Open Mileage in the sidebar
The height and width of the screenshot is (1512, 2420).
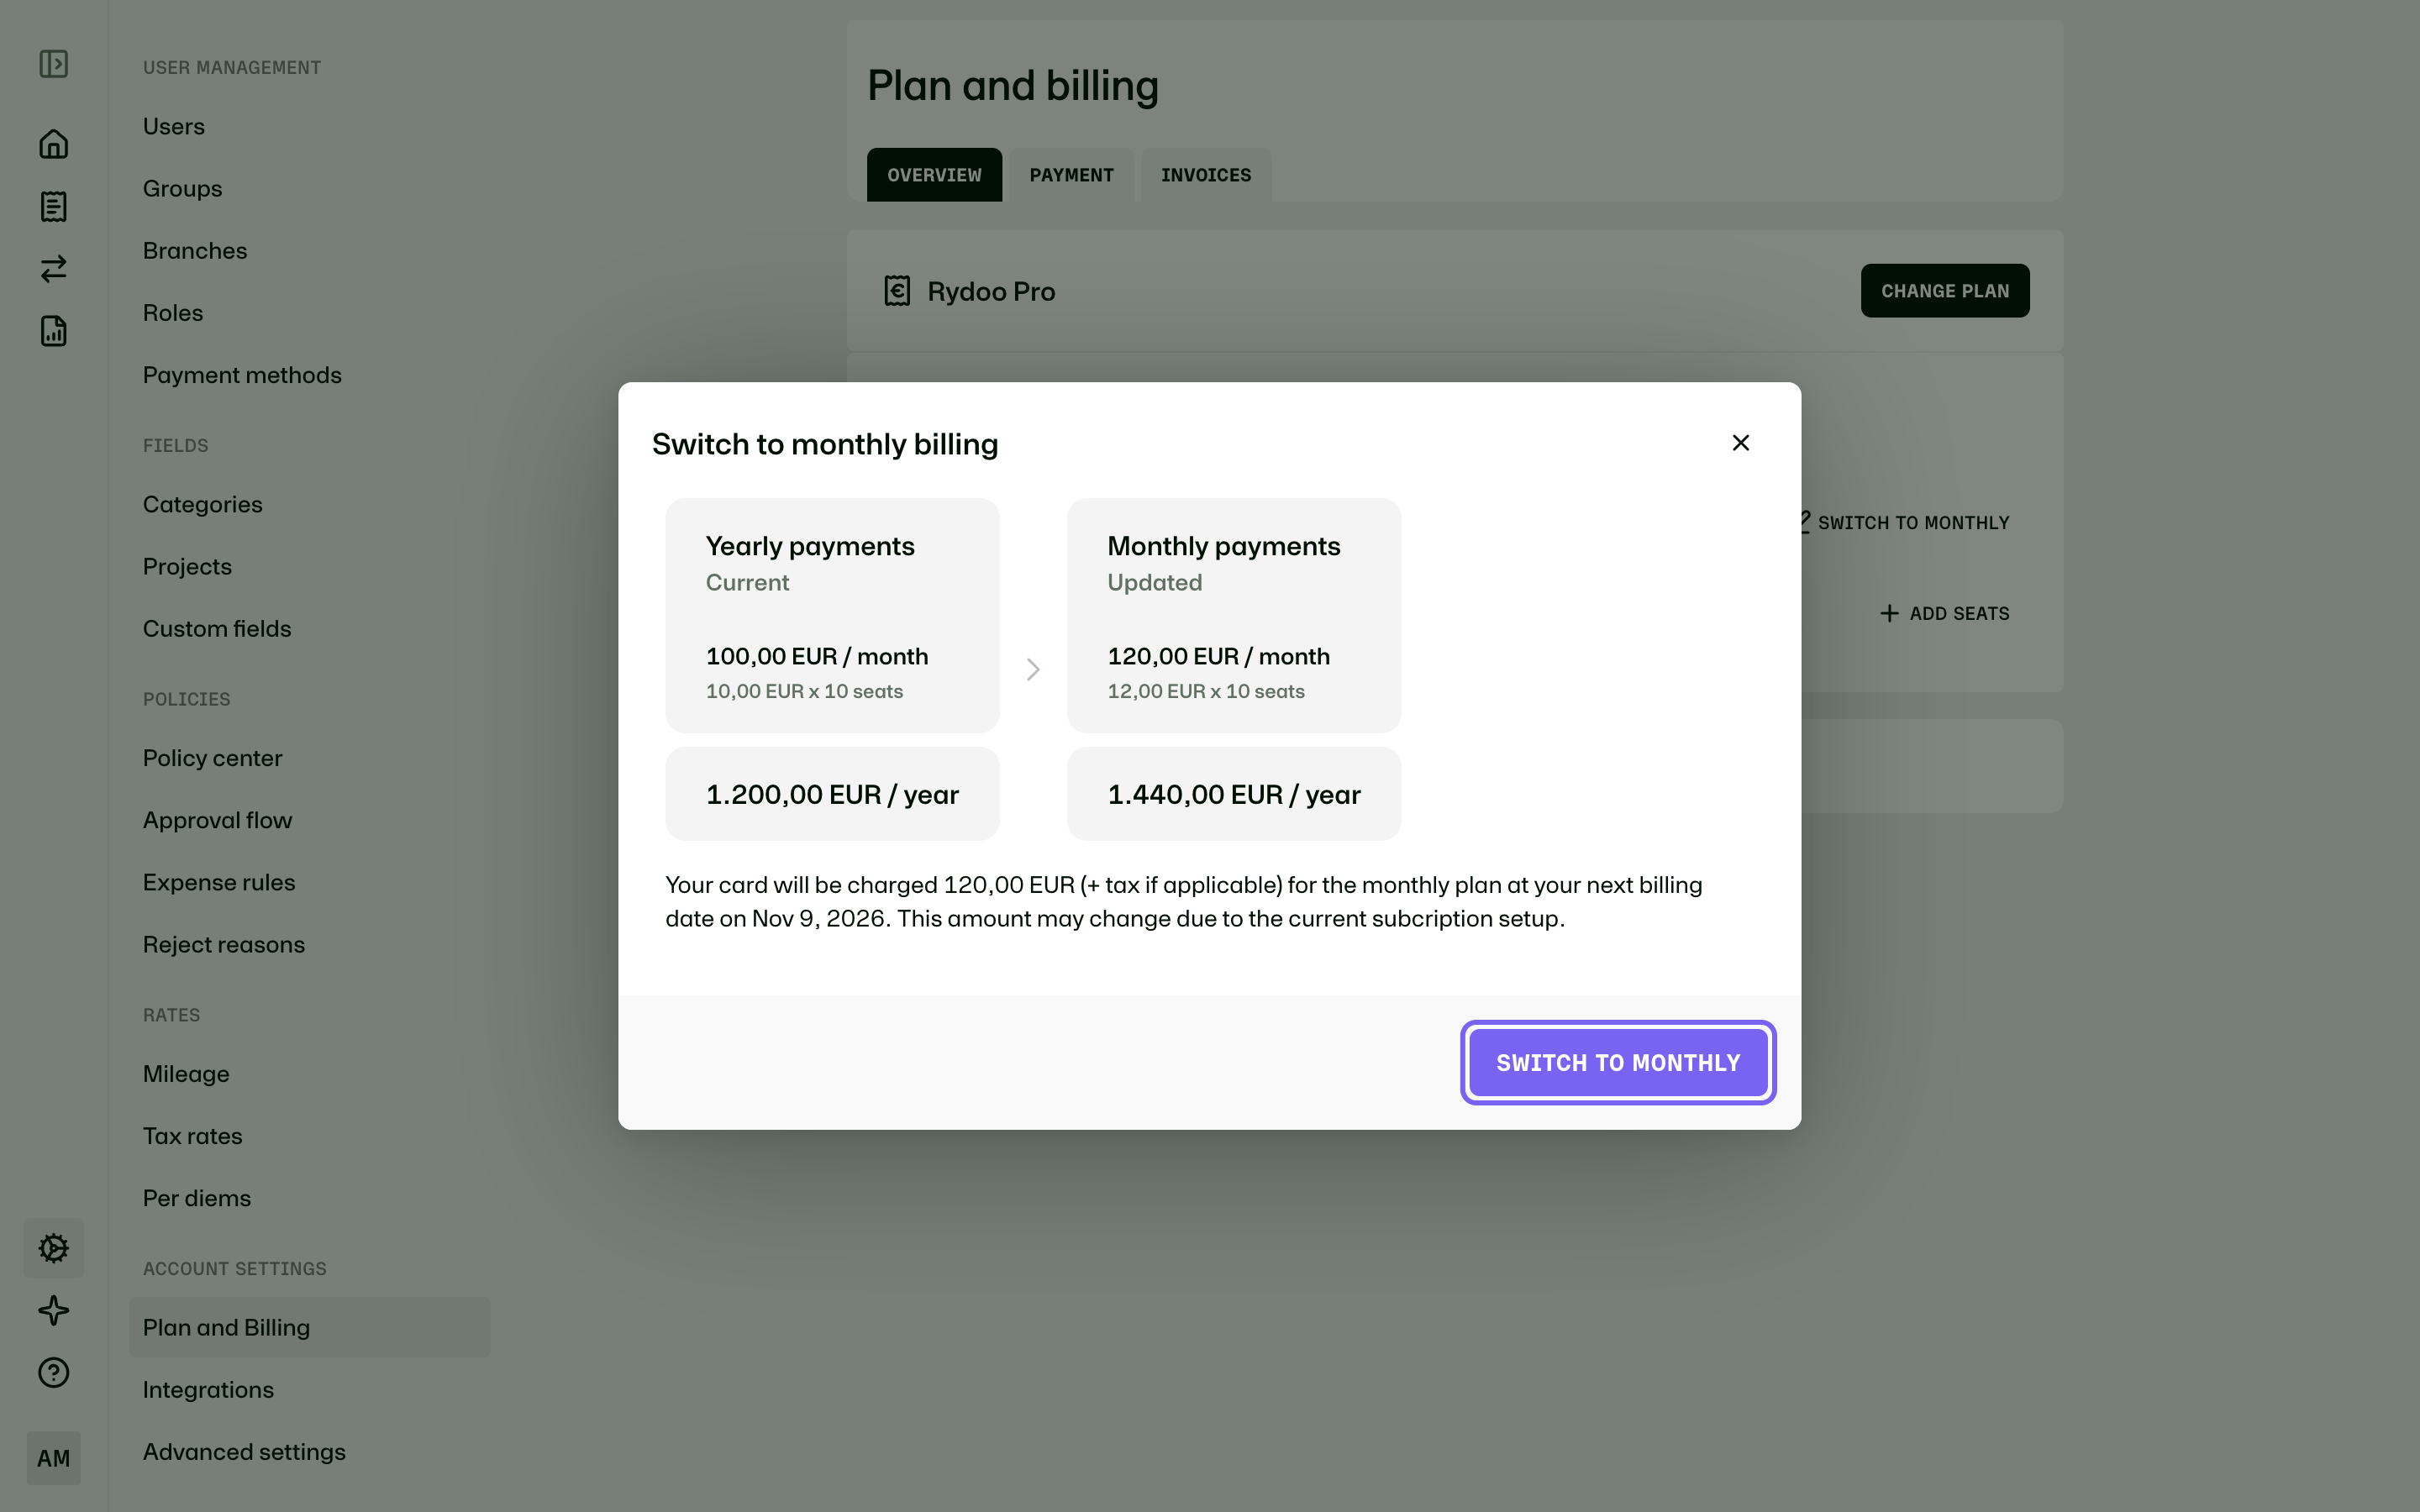186,1074
